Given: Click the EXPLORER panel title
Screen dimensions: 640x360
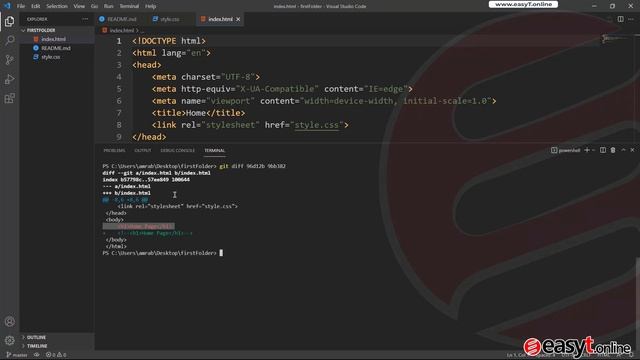Looking at the screenshot, I should (37, 19).
